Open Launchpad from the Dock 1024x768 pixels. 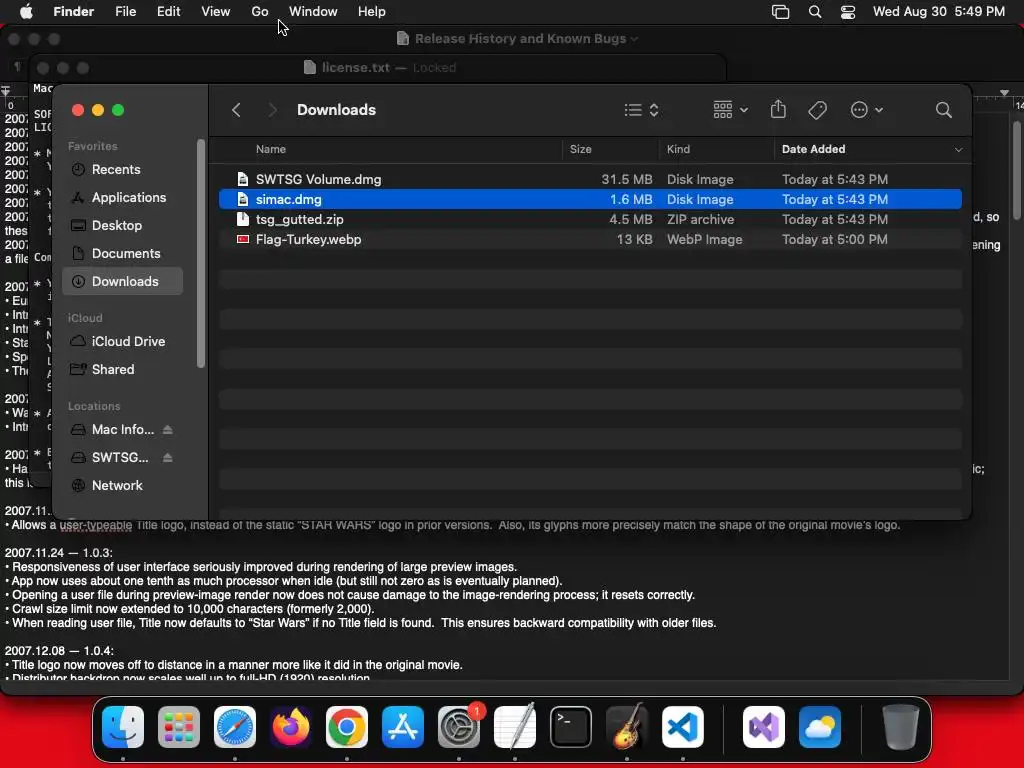pyautogui.click(x=179, y=727)
